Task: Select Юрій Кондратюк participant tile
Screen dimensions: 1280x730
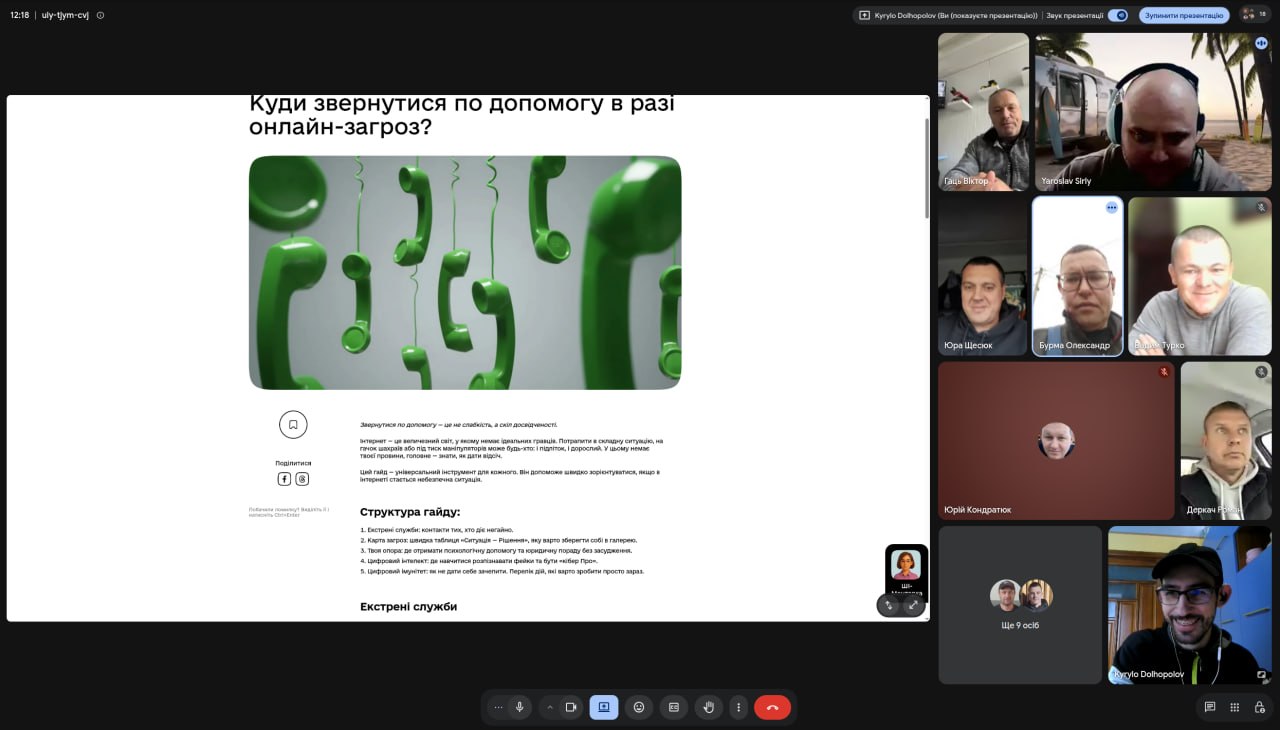Action: click(x=1056, y=441)
